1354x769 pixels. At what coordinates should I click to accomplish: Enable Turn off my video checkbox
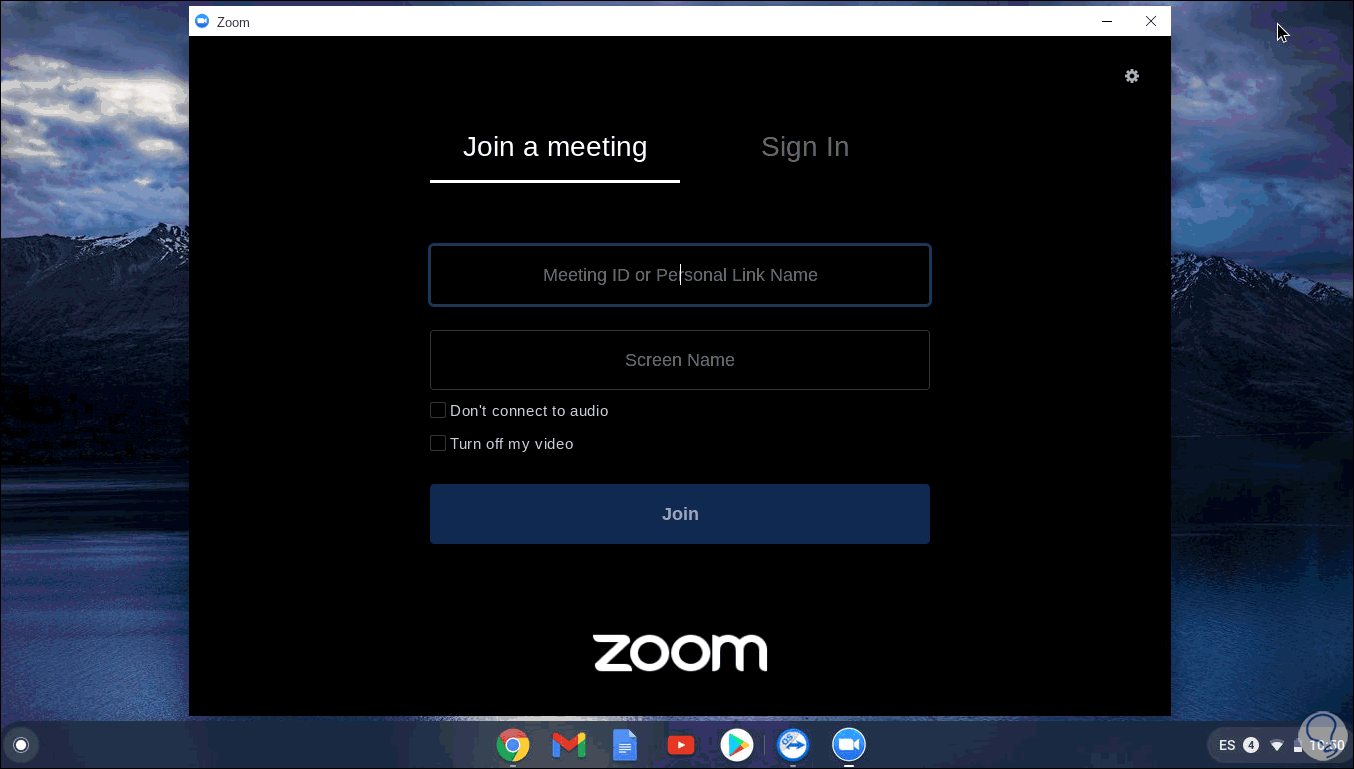coord(438,443)
